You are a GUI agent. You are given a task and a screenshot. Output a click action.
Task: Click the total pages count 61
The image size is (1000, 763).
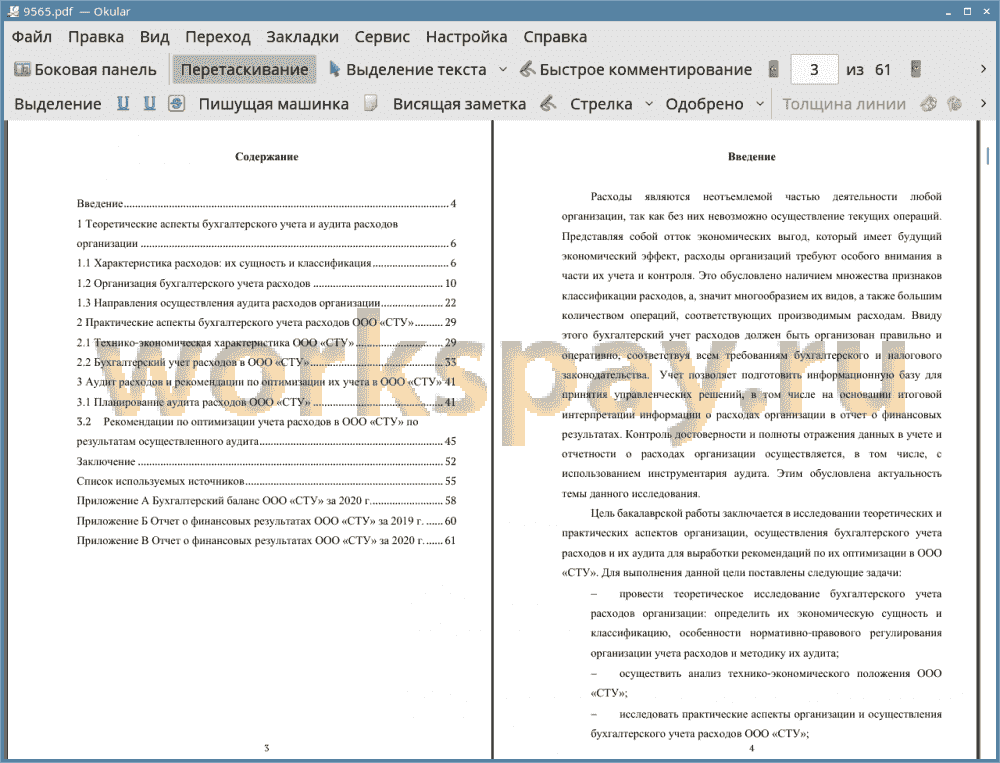[883, 70]
